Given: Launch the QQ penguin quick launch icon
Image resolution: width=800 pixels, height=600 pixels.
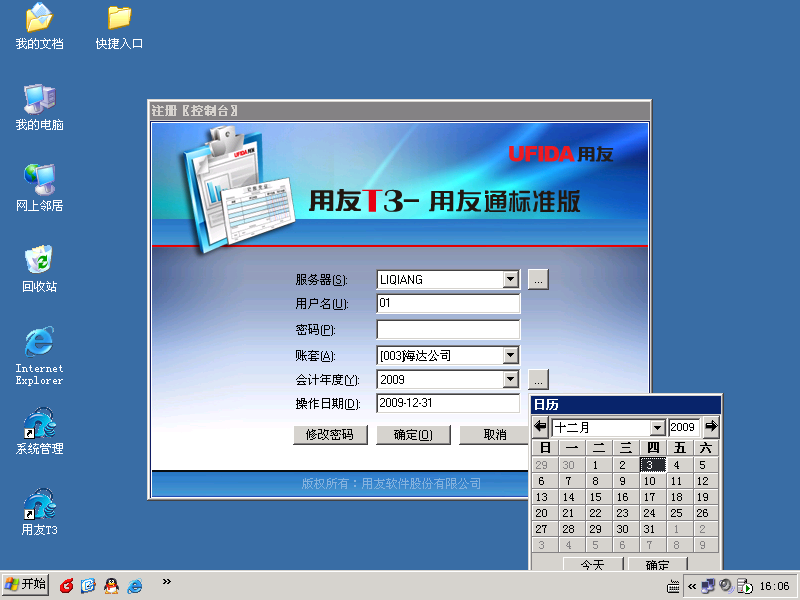Looking at the screenshot, I should click(111, 586).
